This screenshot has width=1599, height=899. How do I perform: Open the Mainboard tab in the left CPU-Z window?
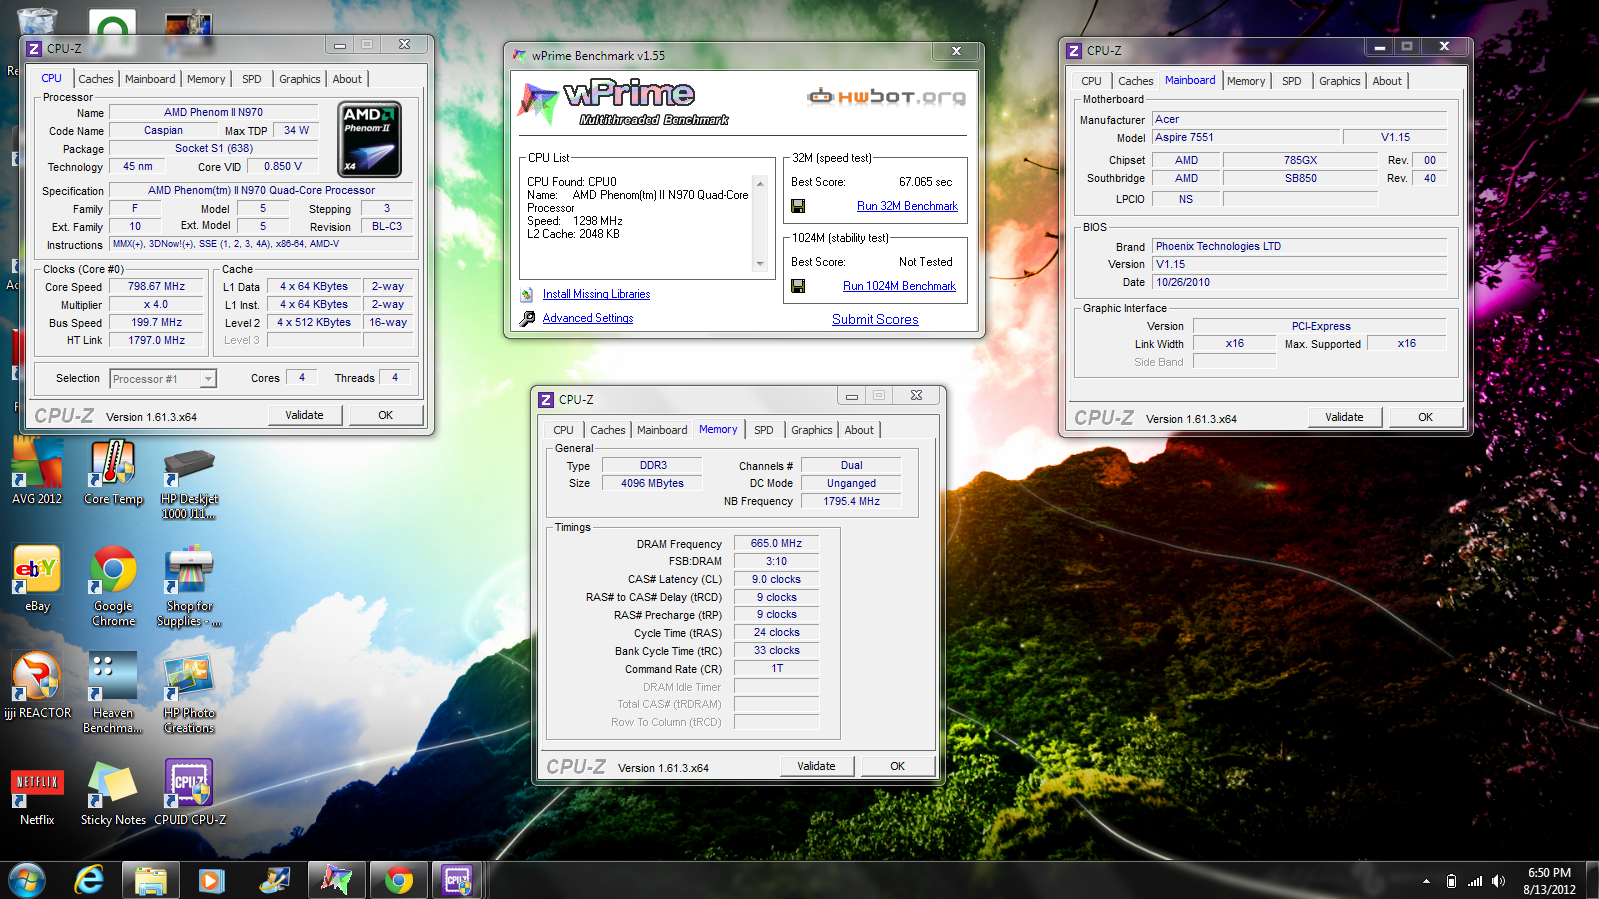click(x=150, y=79)
